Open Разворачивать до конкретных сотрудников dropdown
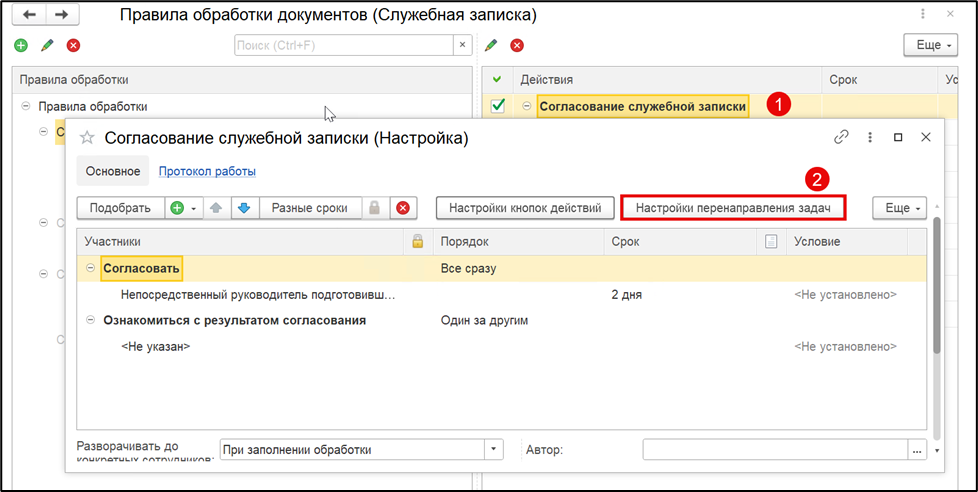The image size is (978, 492). pyautogui.click(x=494, y=450)
